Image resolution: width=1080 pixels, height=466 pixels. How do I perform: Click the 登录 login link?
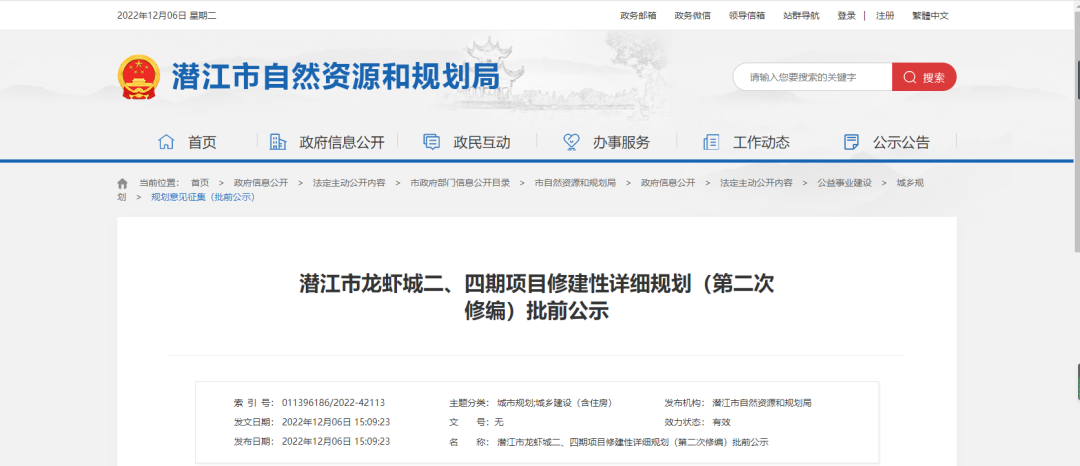point(846,15)
